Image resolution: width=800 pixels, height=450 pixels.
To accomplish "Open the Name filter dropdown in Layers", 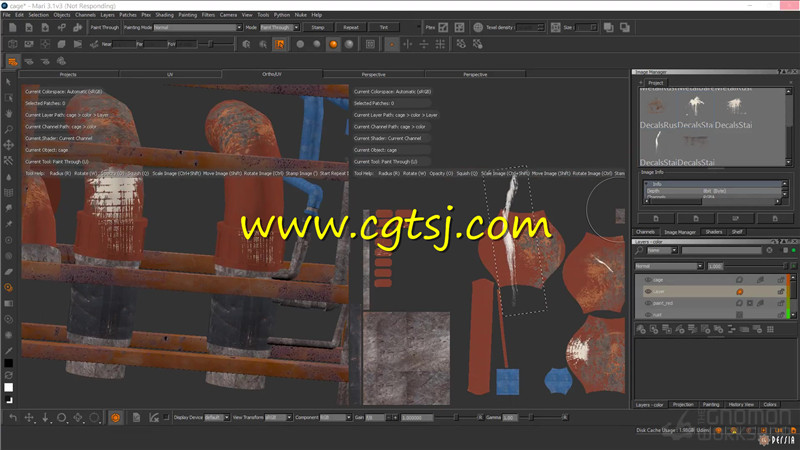I will pyautogui.click(x=662, y=250).
